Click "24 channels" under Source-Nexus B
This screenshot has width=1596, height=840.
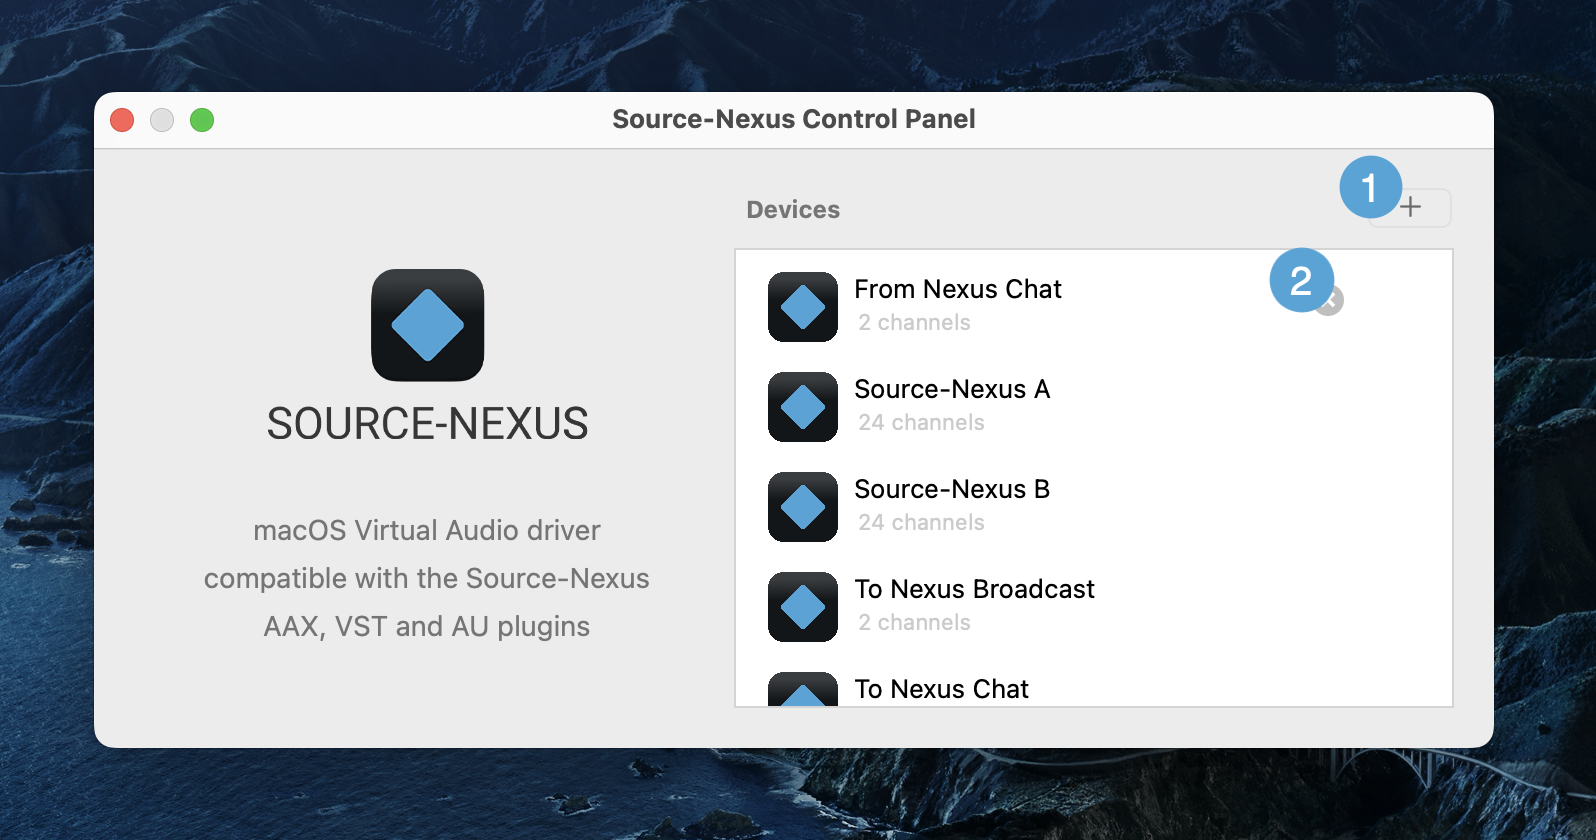(x=921, y=523)
